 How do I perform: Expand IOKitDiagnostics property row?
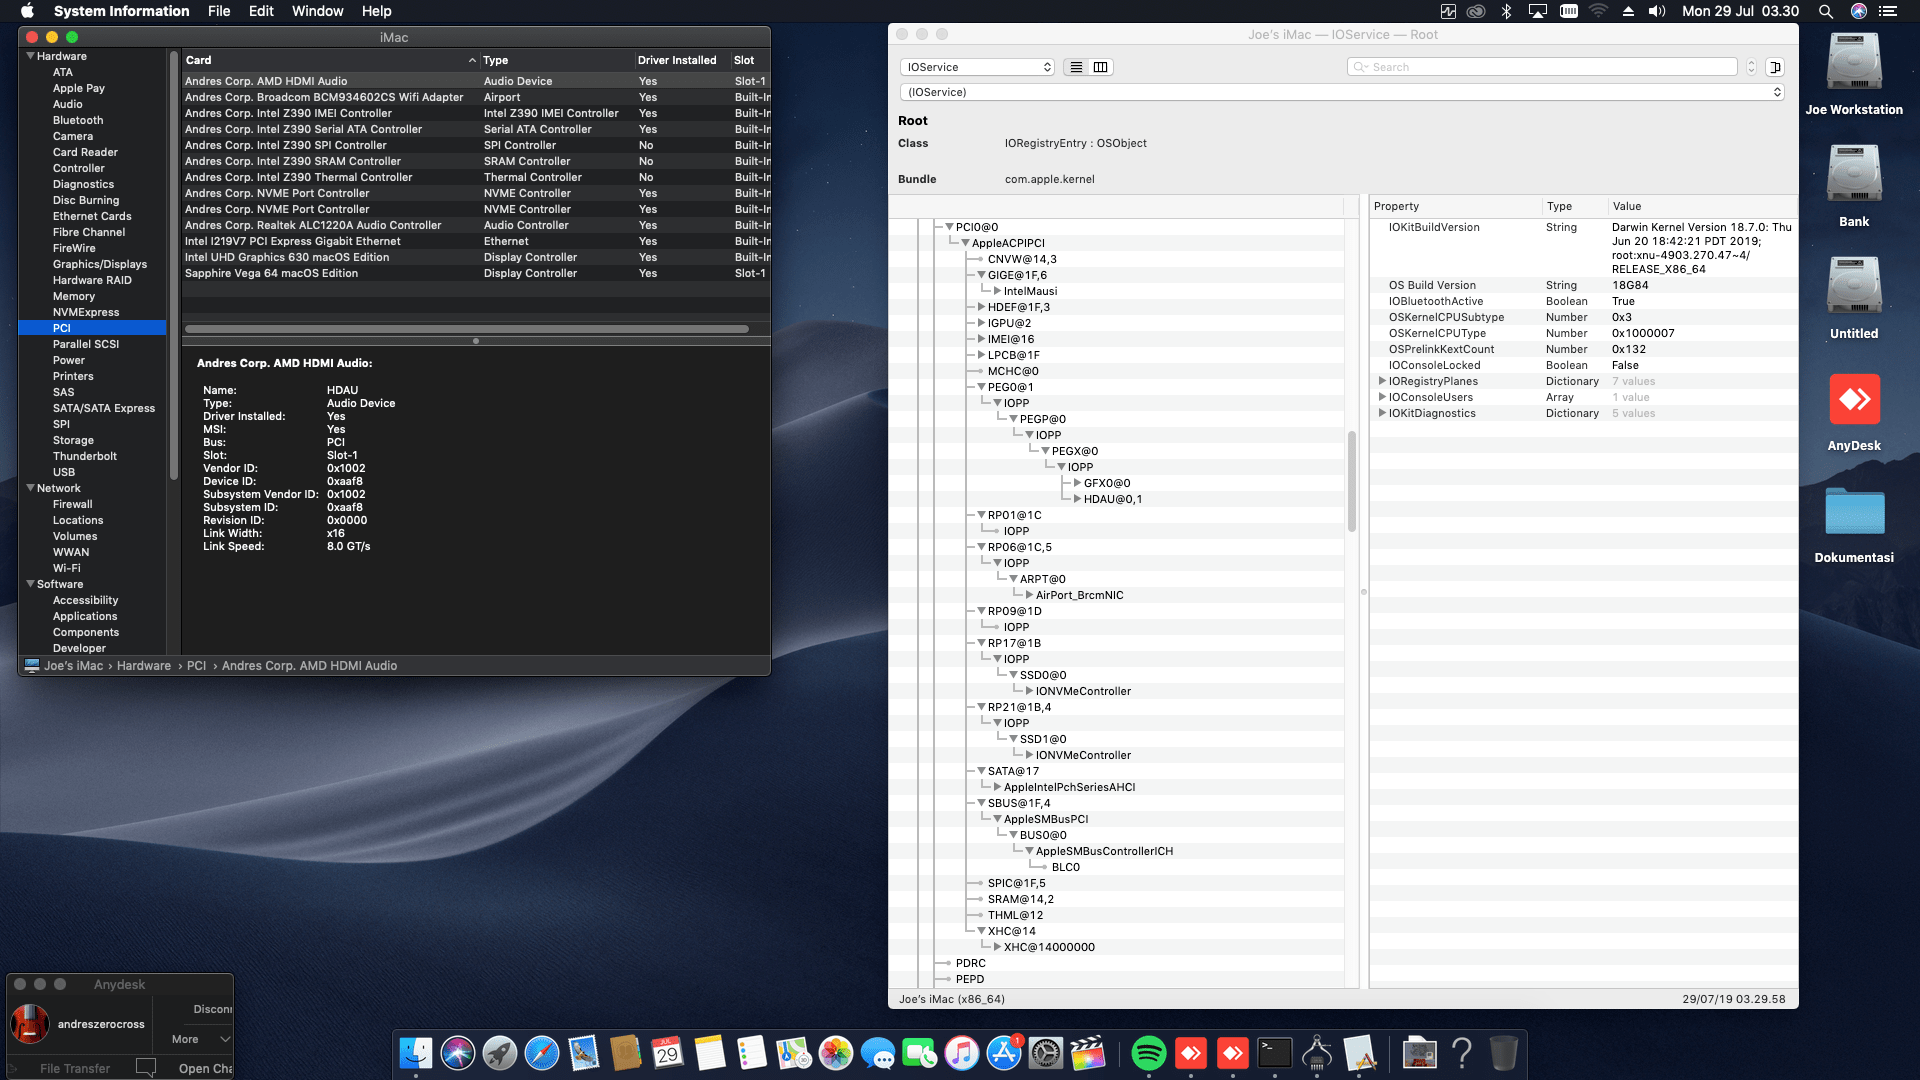[x=1382, y=413]
